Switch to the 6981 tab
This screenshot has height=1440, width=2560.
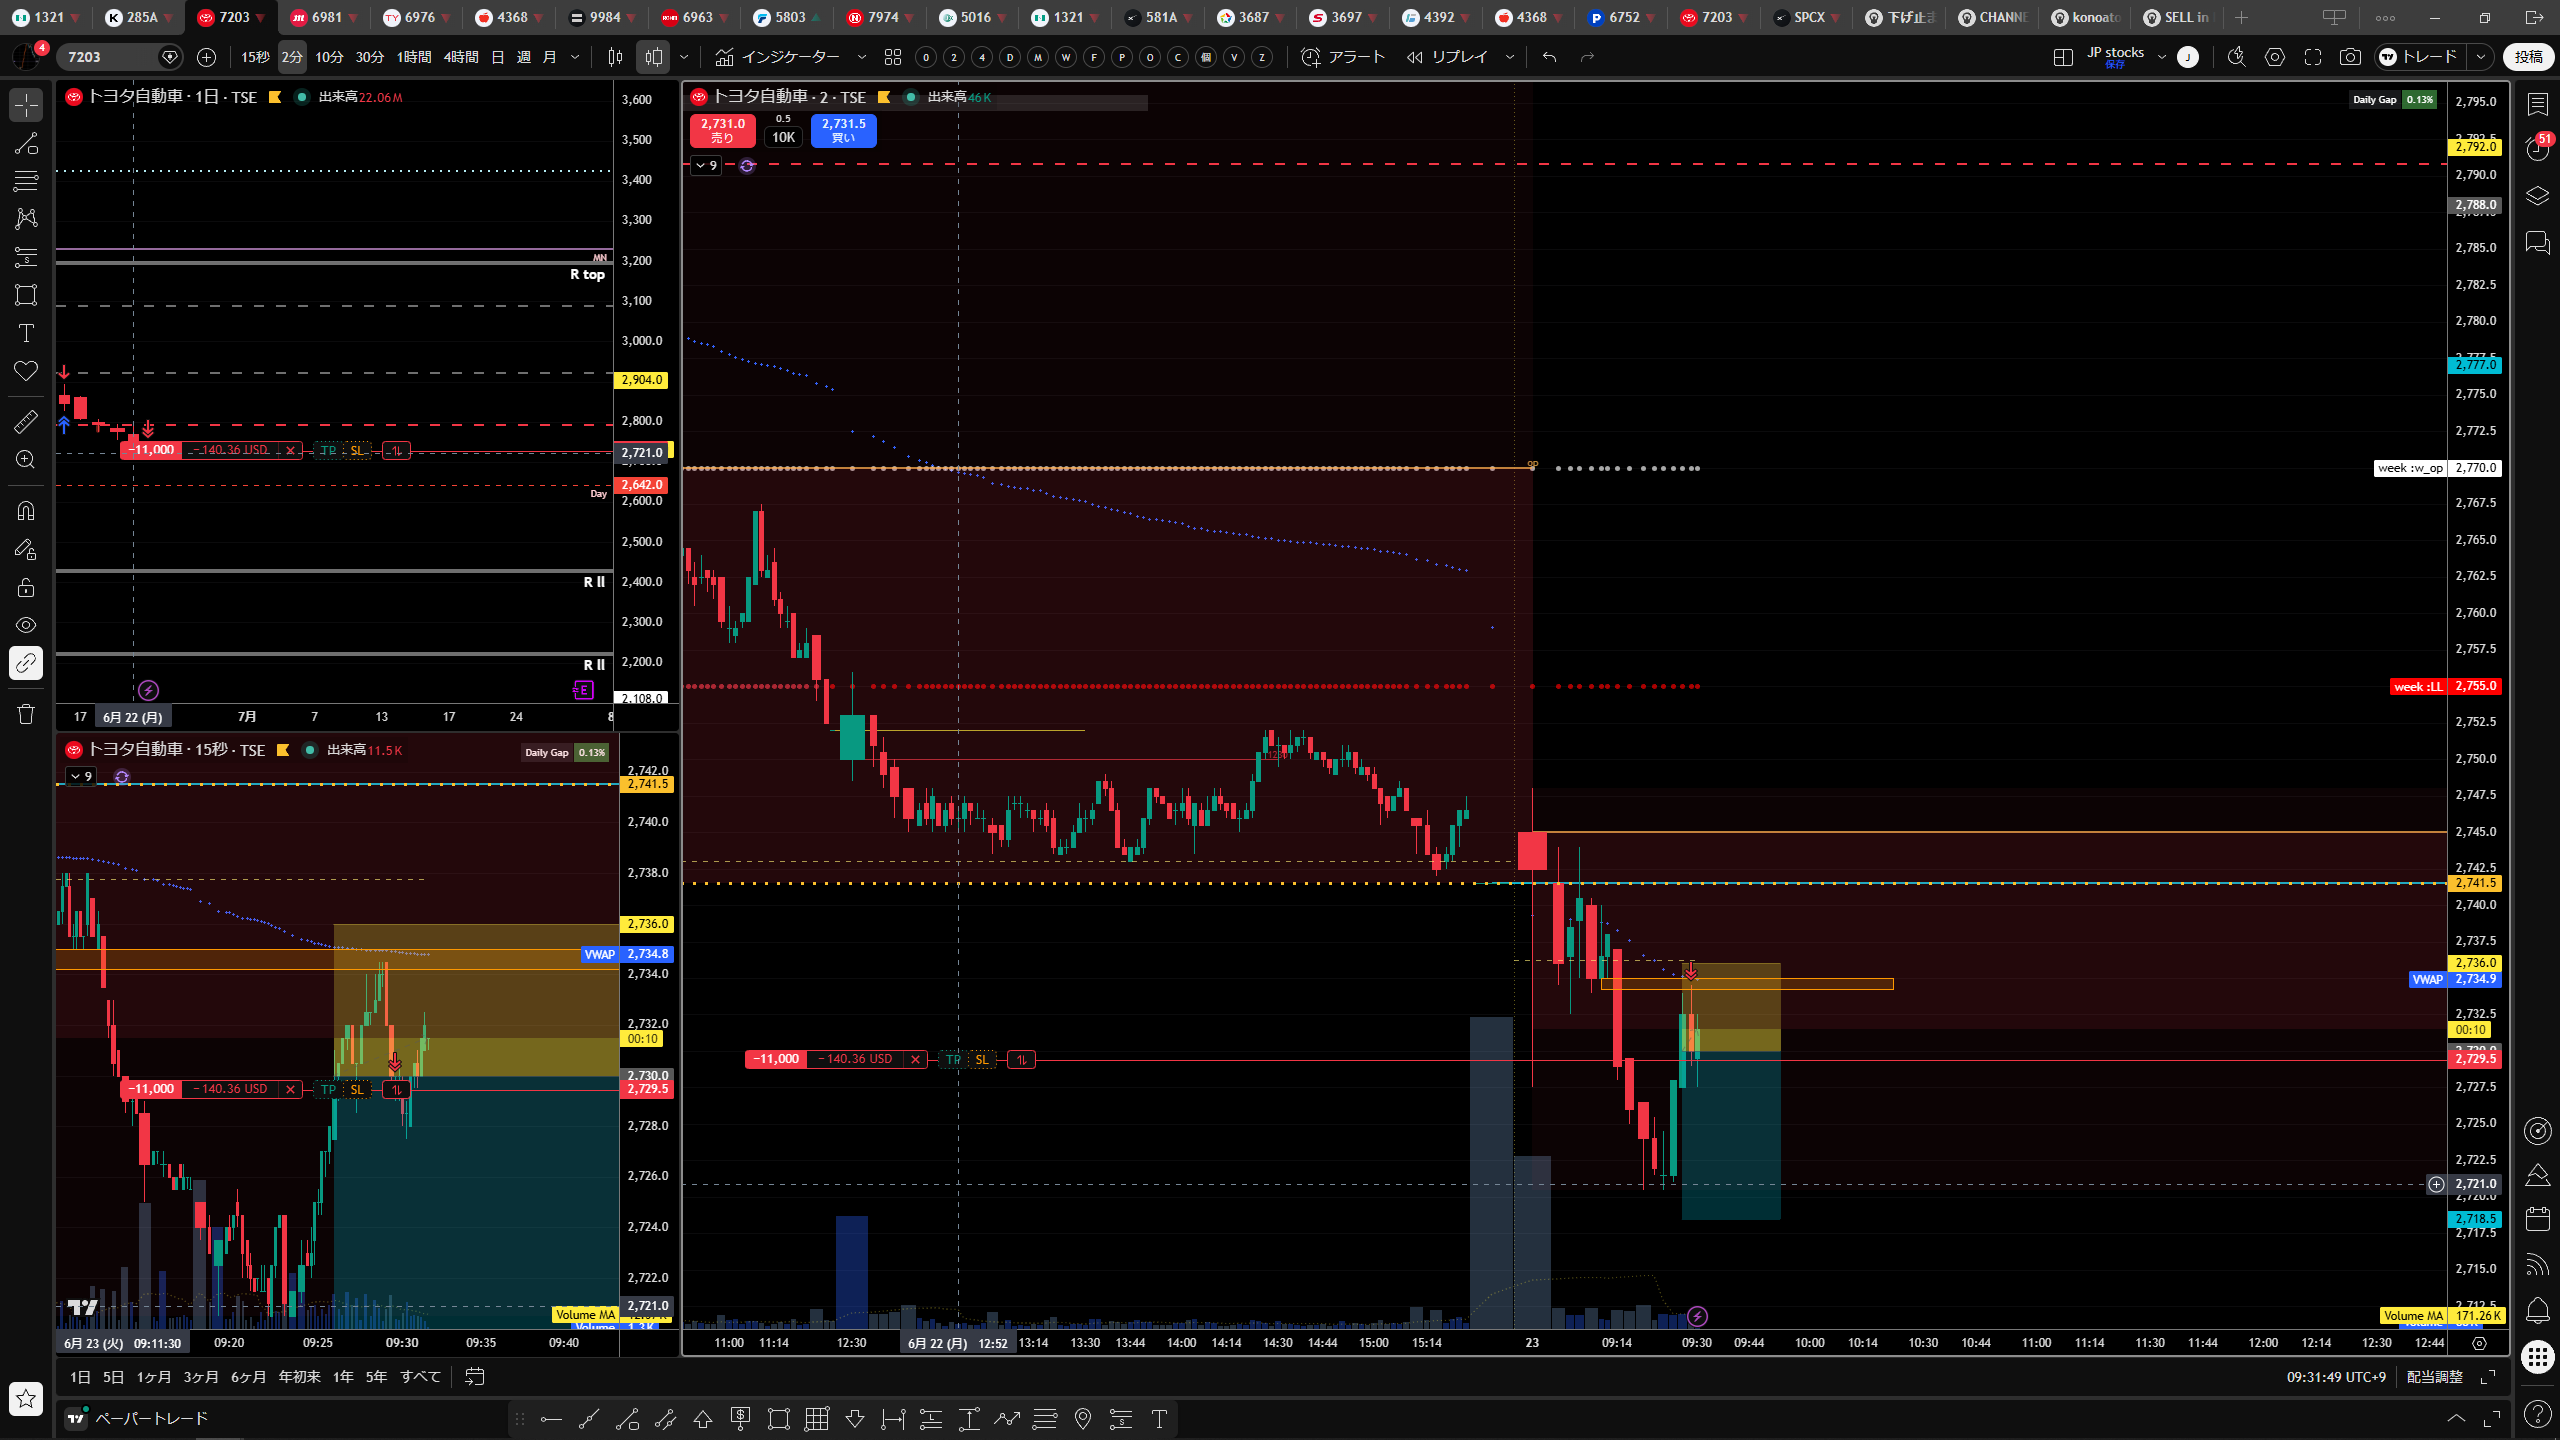click(x=319, y=17)
